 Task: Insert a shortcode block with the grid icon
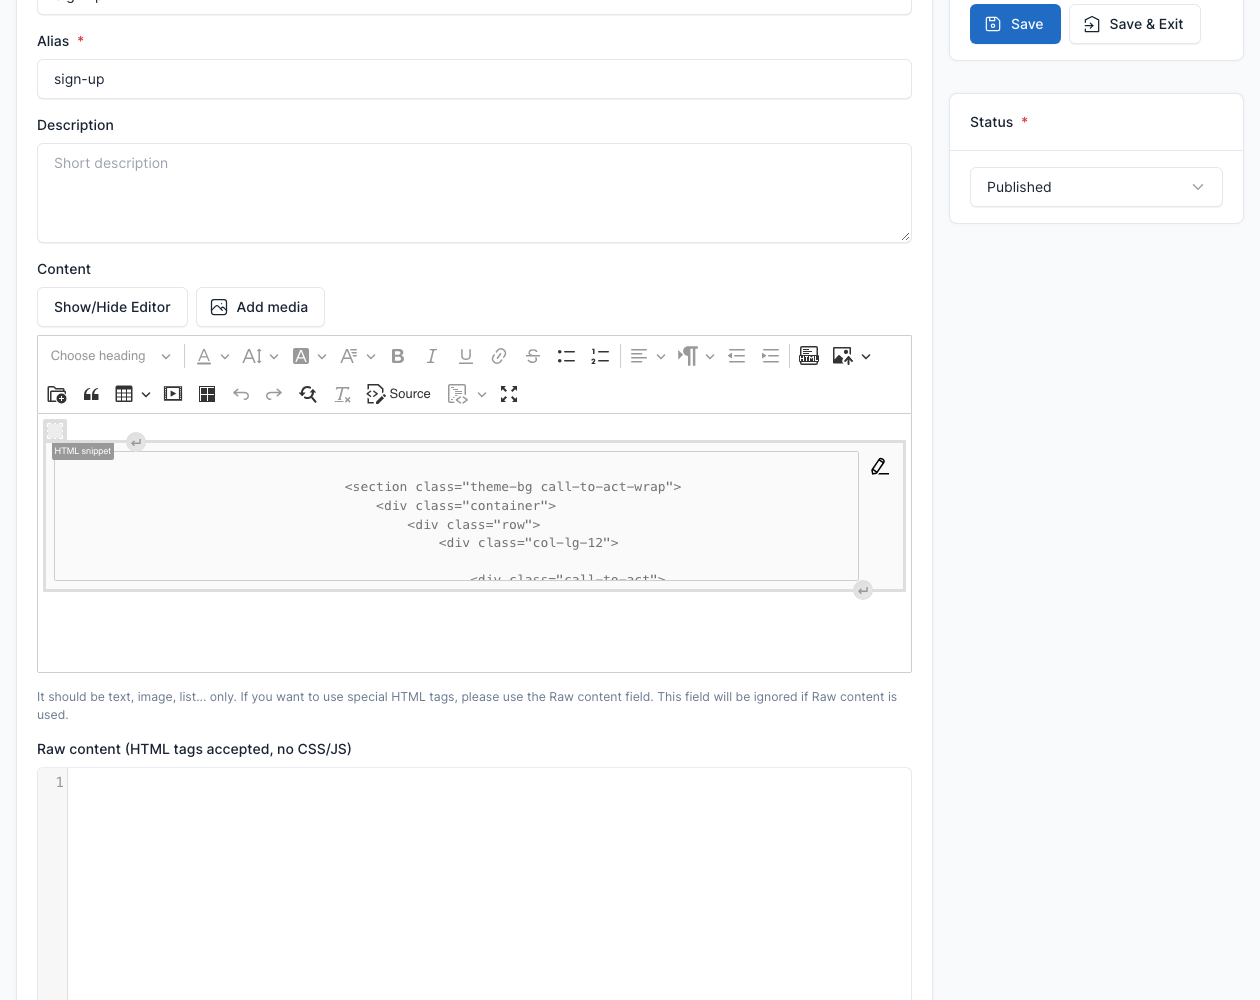(x=207, y=394)
